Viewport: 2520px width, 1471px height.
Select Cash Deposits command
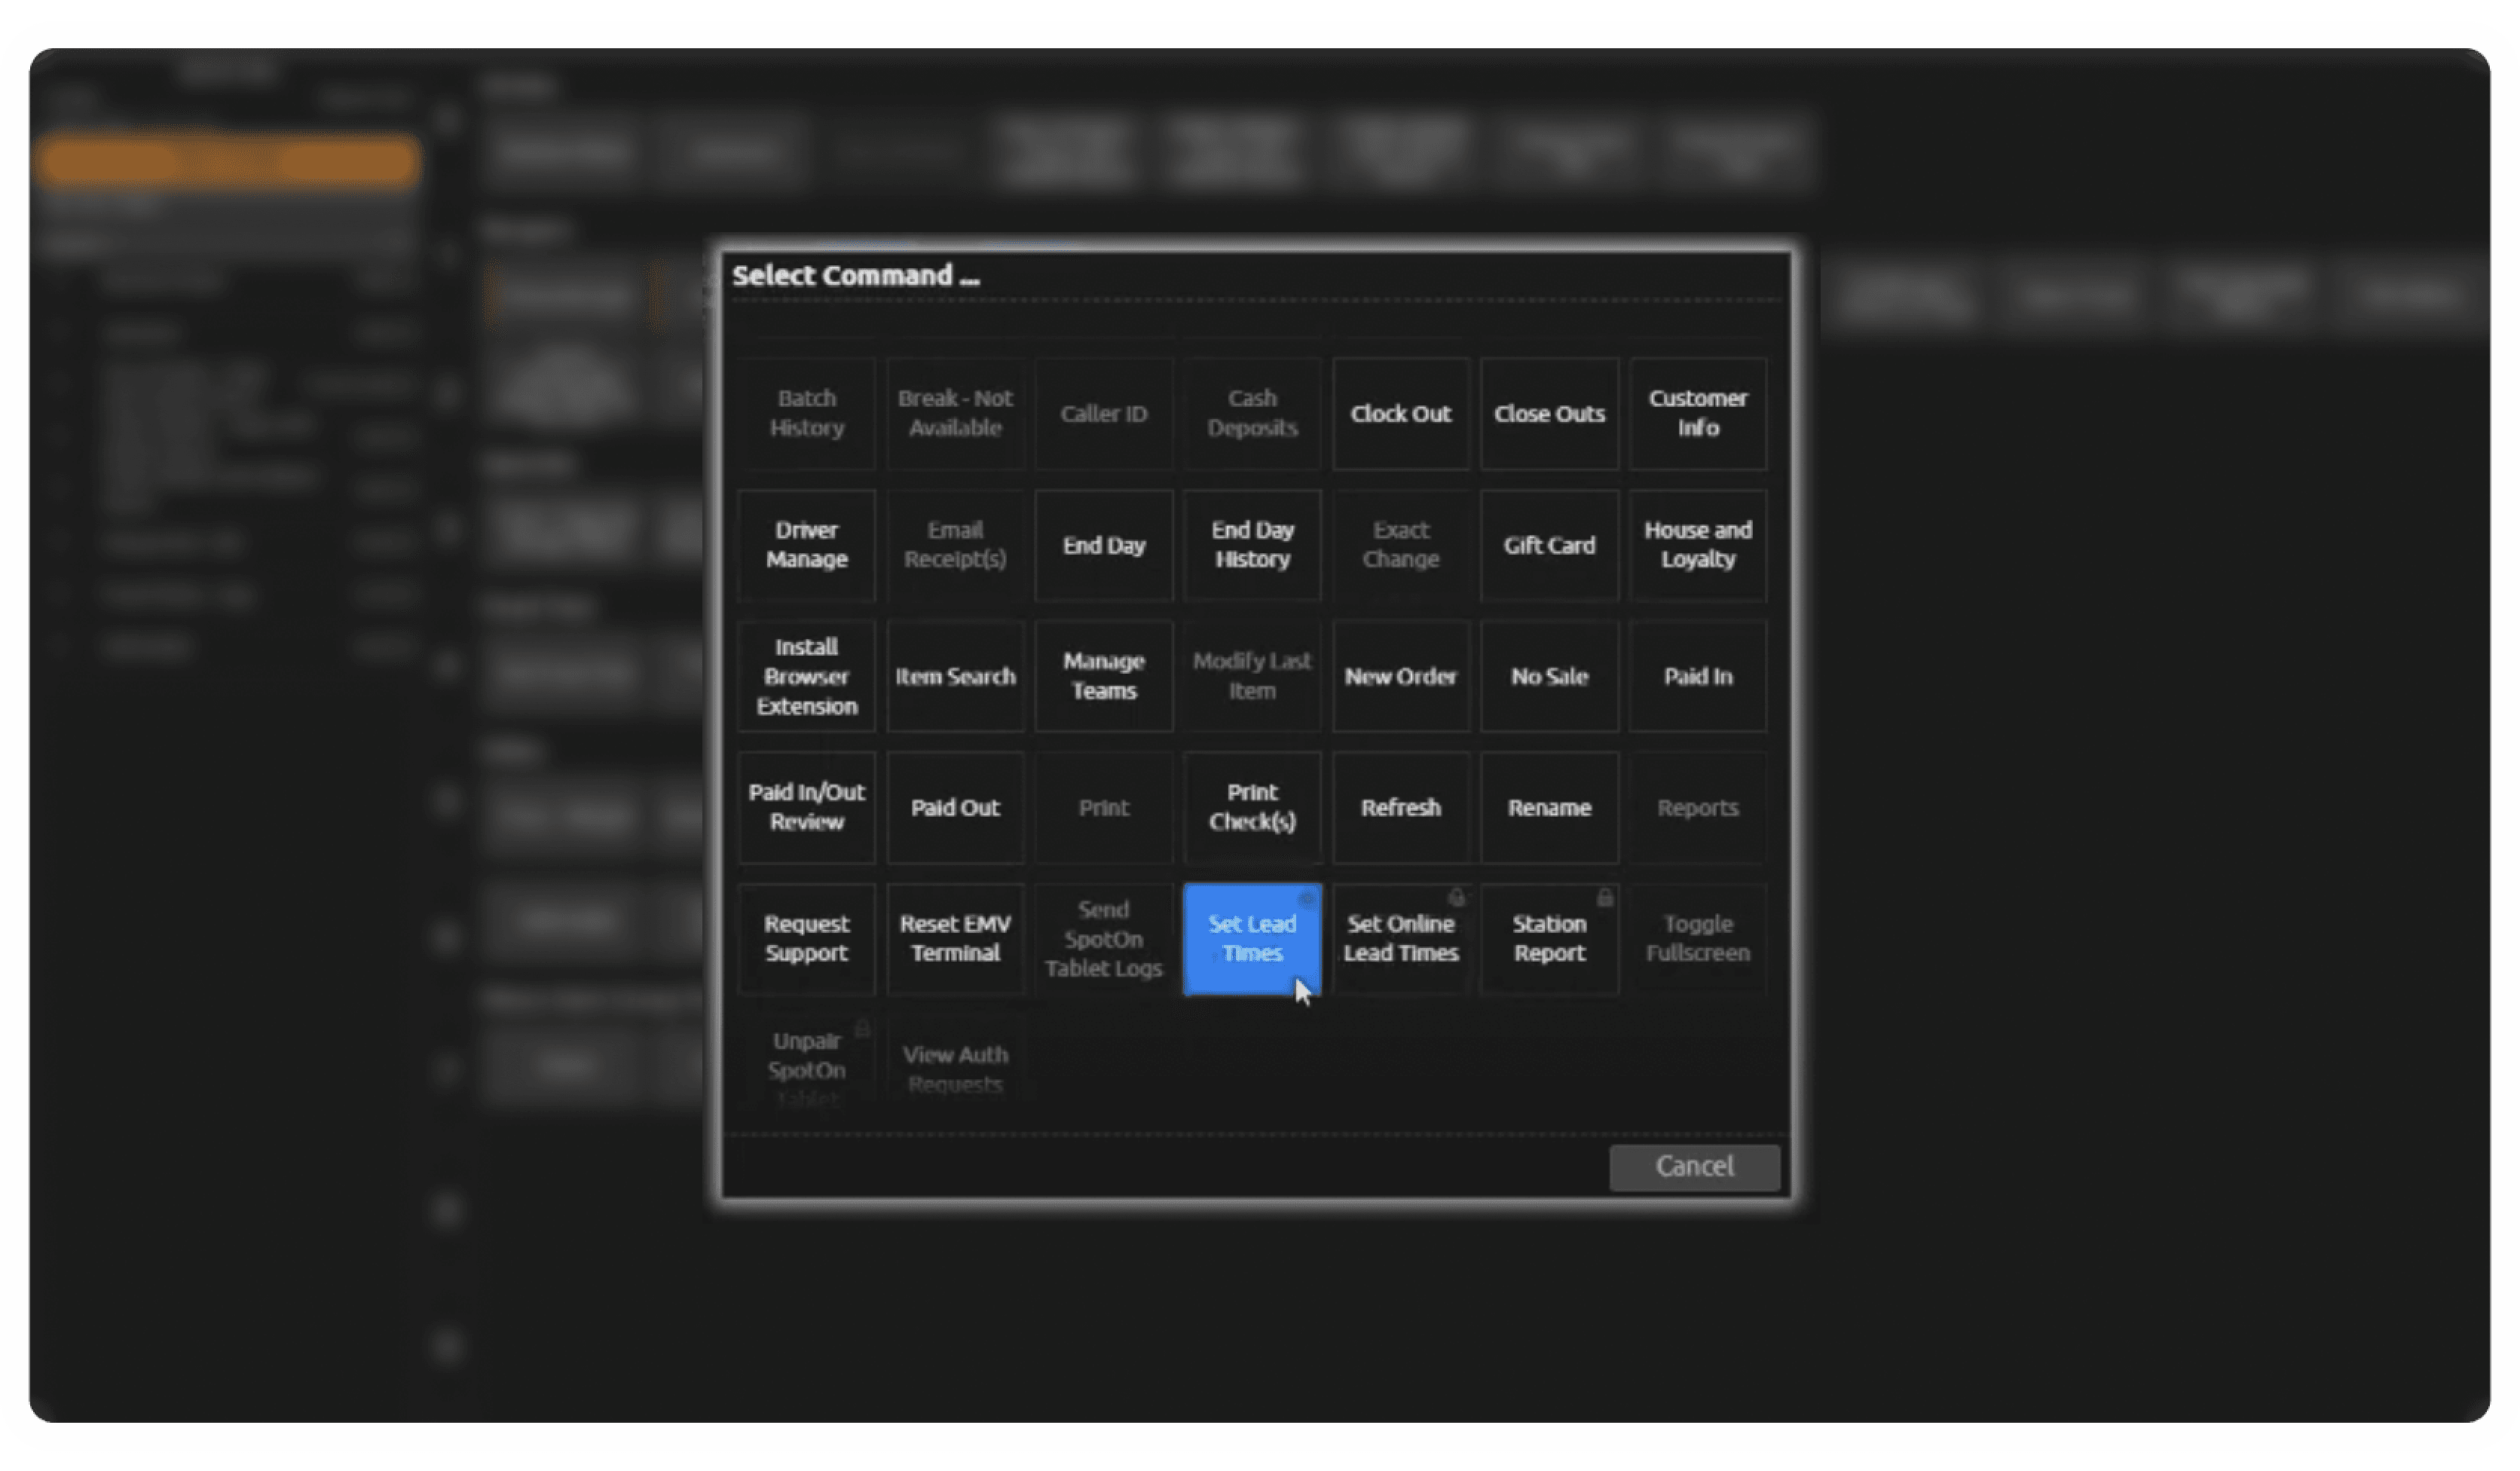(1252, 413)
